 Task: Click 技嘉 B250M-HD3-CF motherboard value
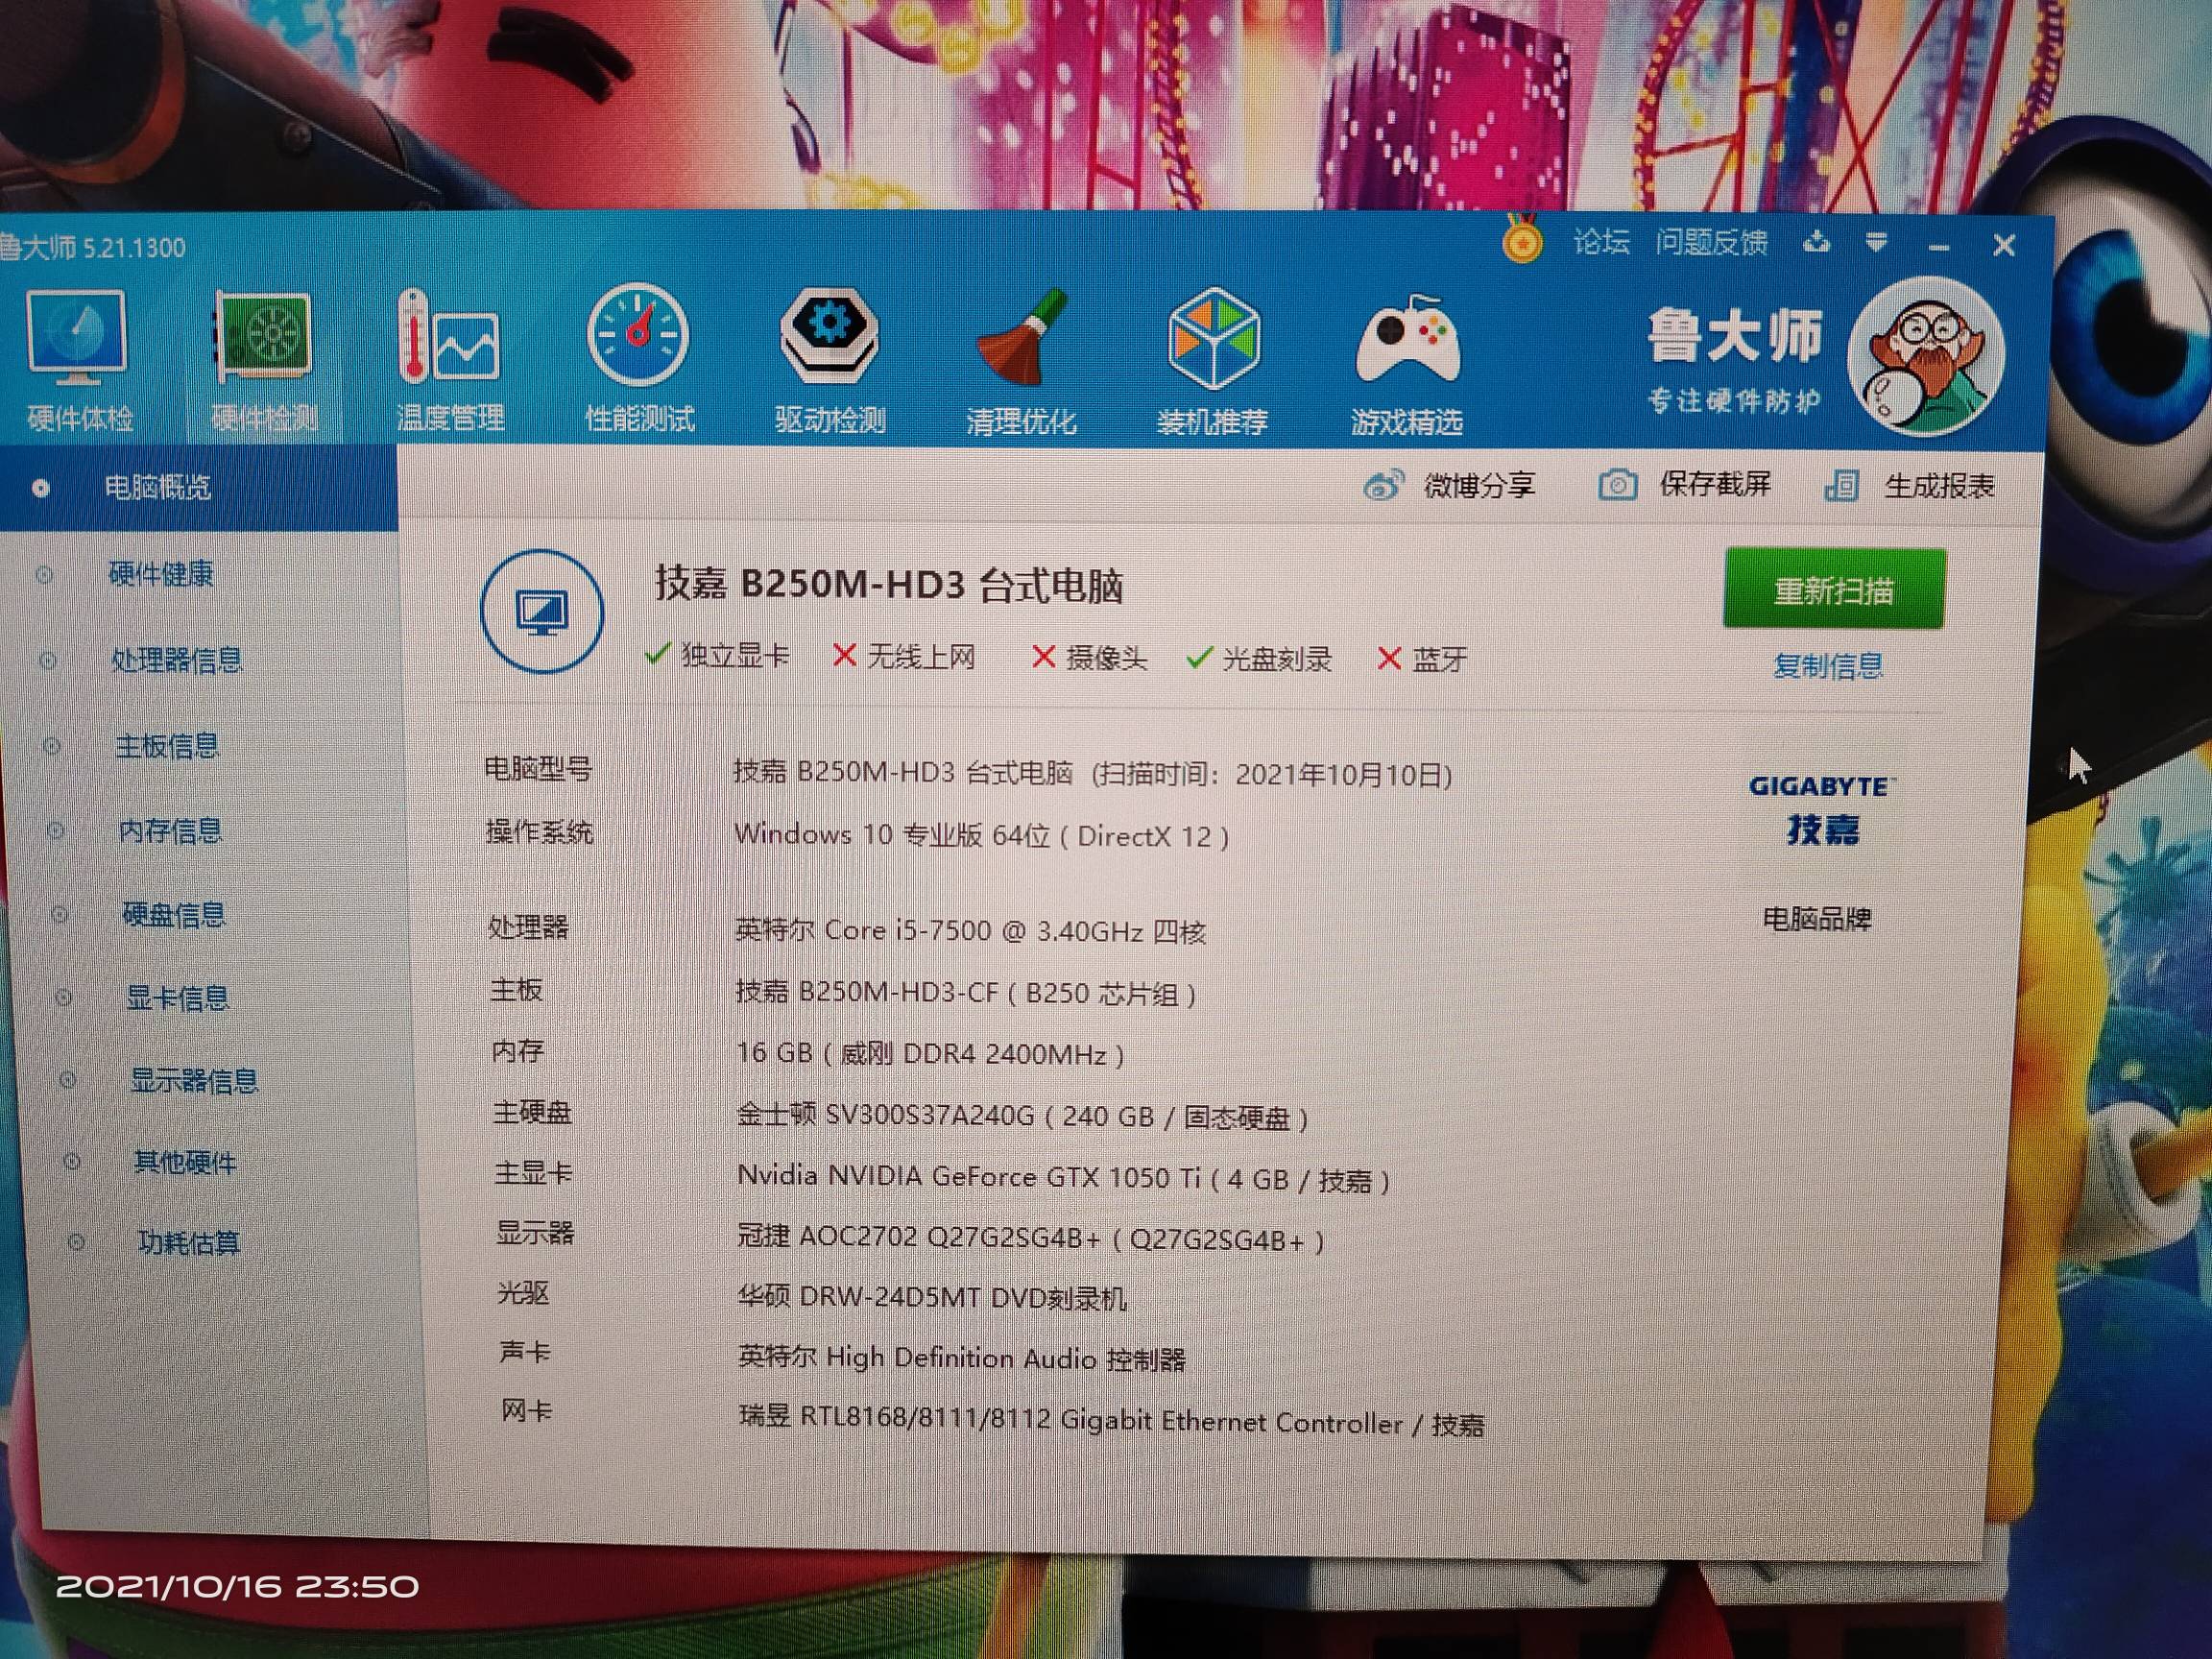point(966,993)
